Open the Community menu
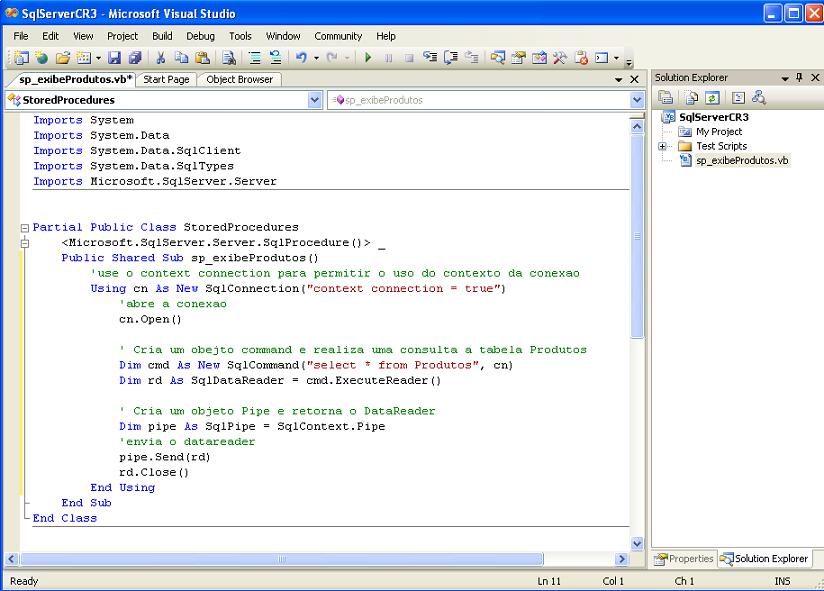This screenshot has height=591, width=824. (338, 36)
